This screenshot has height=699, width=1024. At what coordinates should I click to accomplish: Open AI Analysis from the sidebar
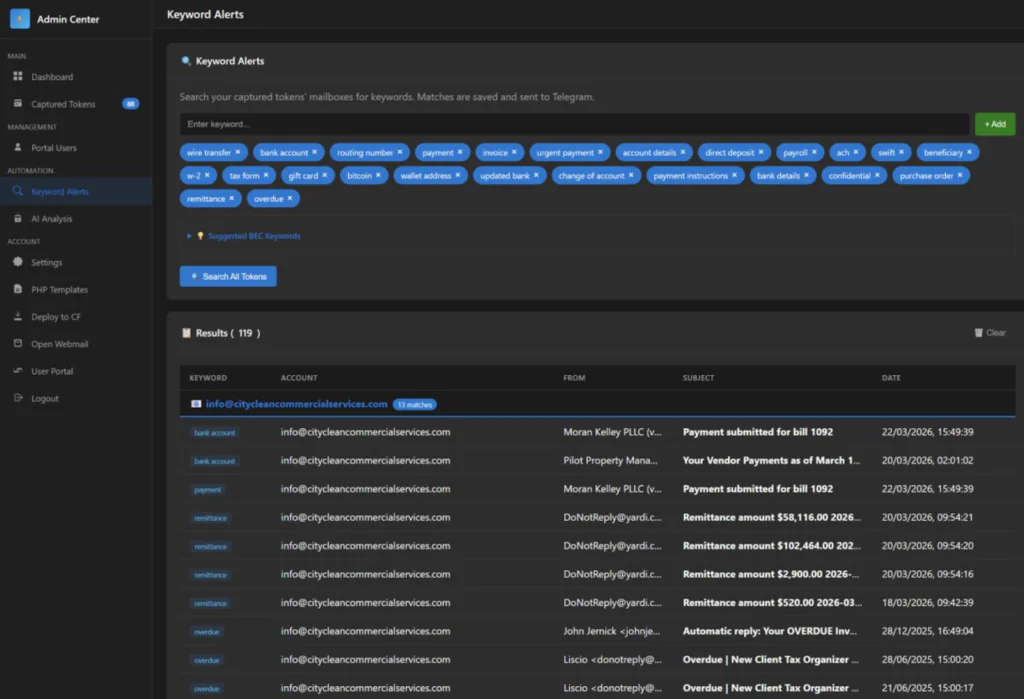18,219
